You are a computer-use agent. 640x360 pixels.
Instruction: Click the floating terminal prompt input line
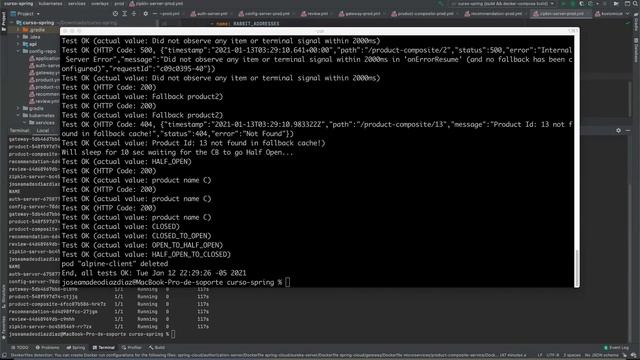[176, 282]
